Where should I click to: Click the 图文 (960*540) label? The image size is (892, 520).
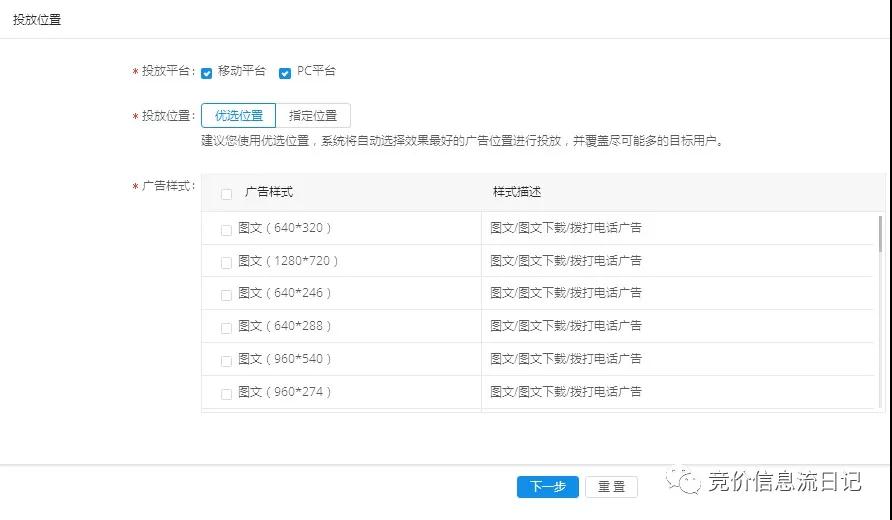(x=284, y=359)
